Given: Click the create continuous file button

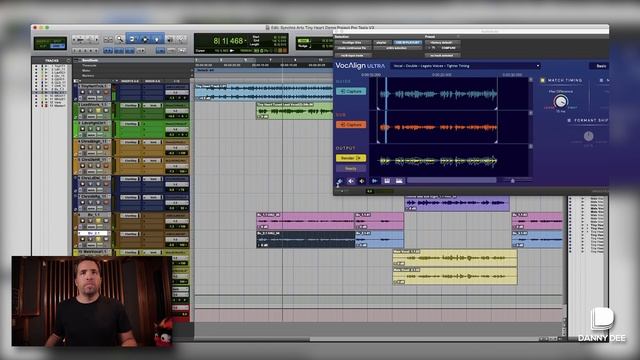Looking at the screenshot, I should pyautogui.click(x=353, y=48).
